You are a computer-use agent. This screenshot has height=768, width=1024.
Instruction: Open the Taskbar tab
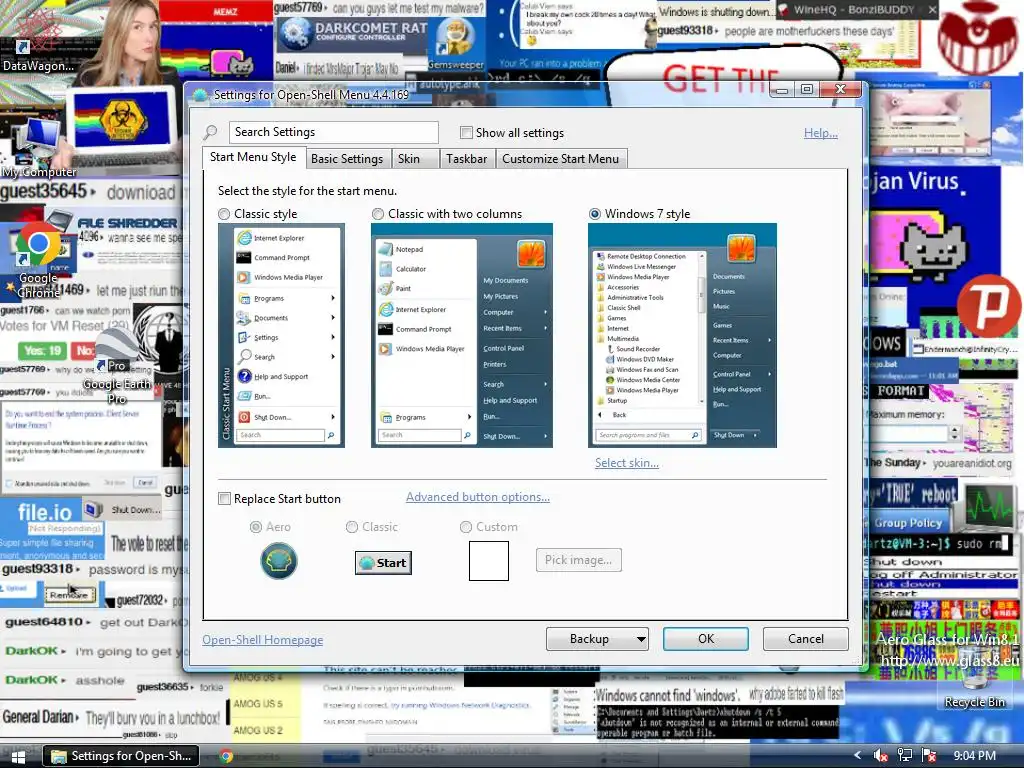pos(466,159)
